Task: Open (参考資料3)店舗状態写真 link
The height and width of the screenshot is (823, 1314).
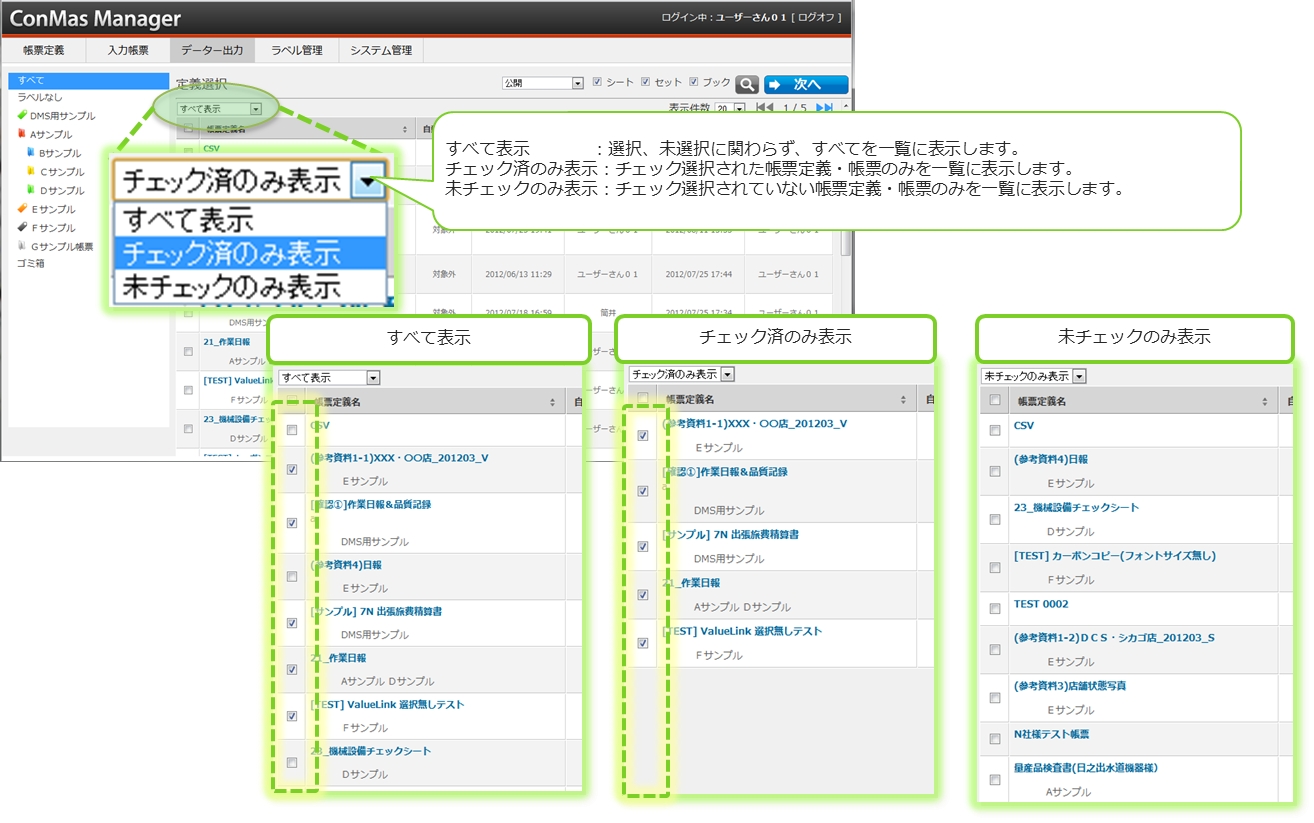Action: click(x=1070, y=686)
